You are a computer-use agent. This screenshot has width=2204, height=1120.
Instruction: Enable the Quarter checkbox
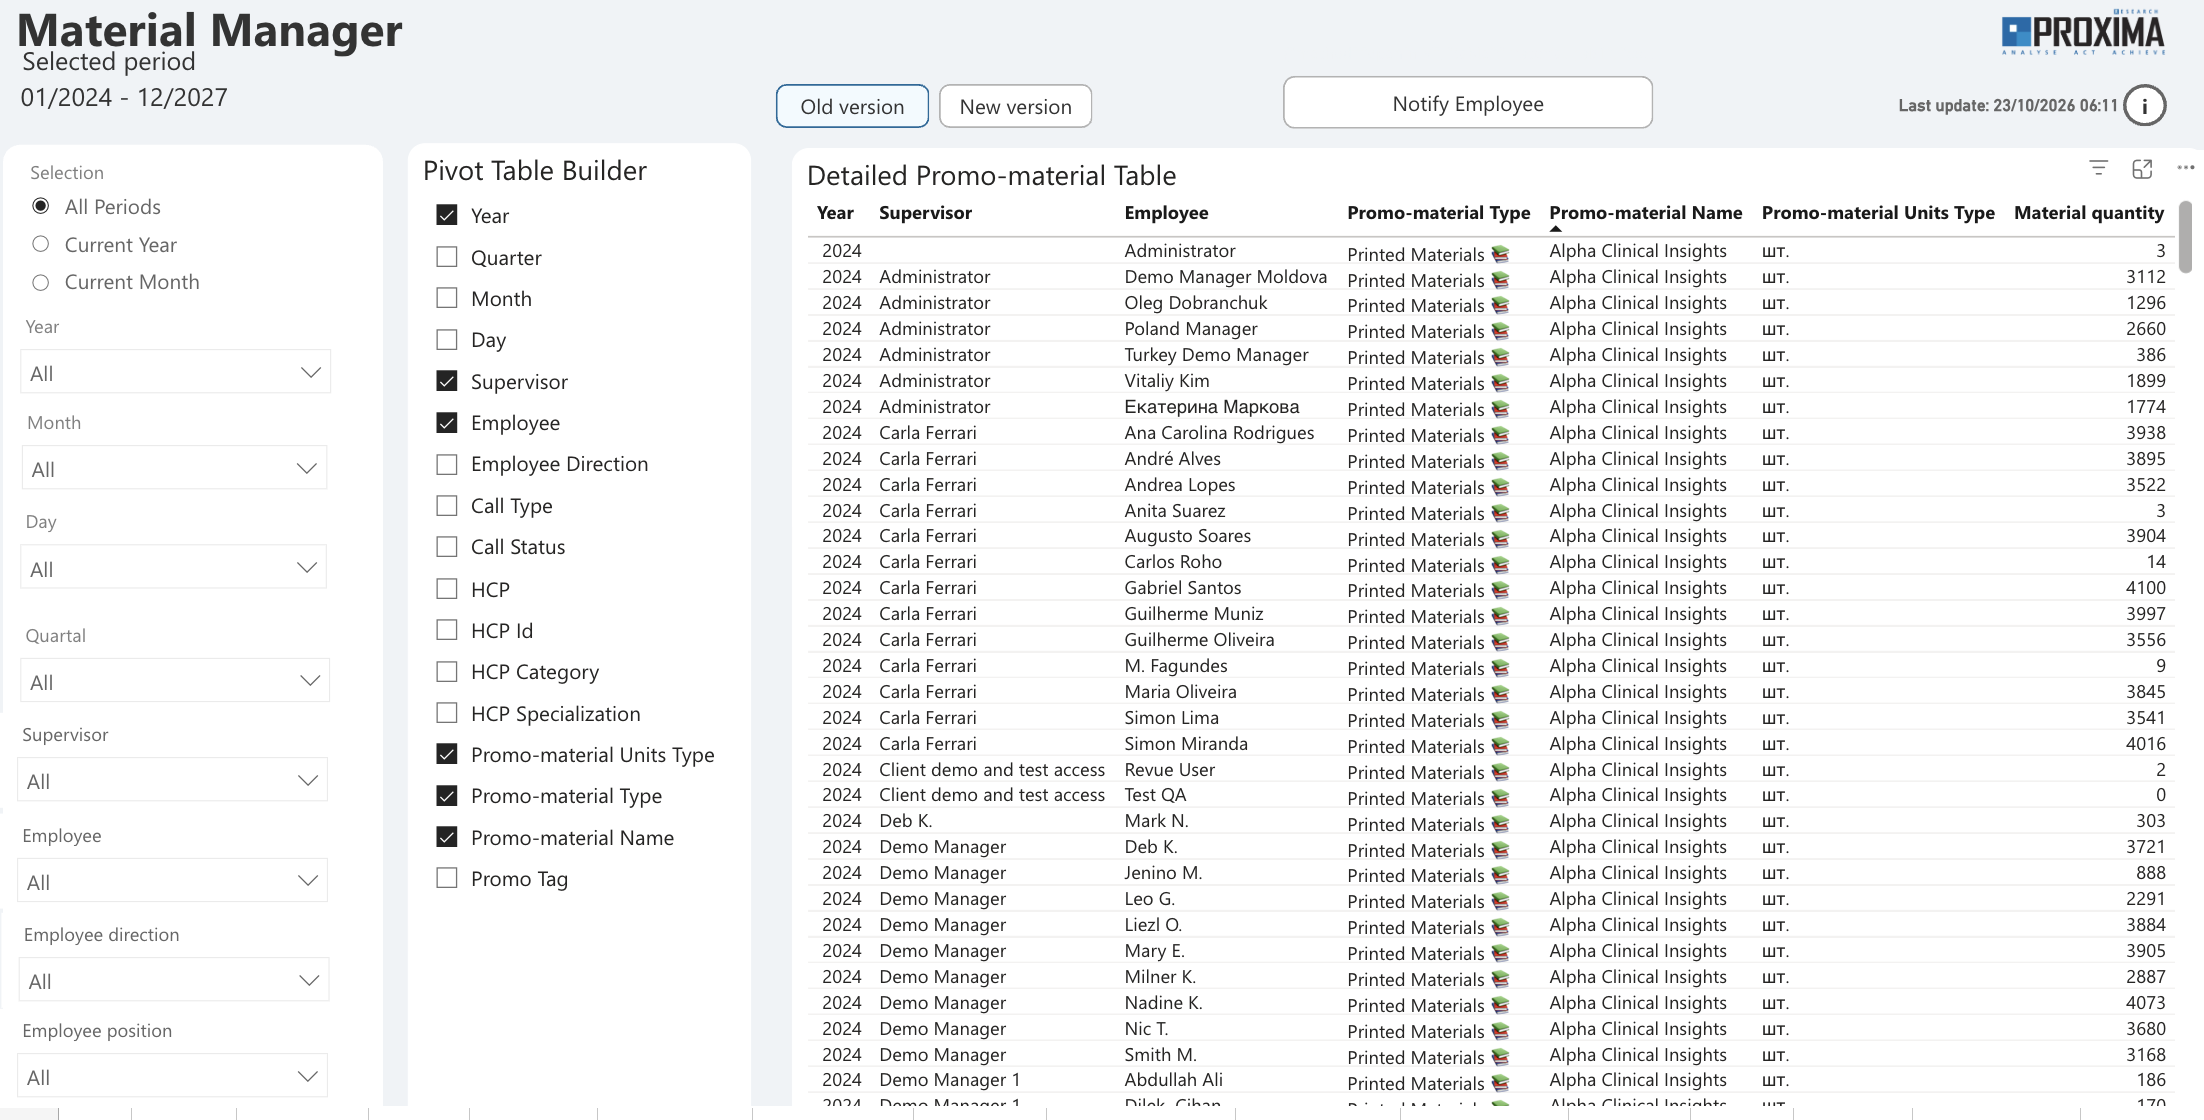(447, 257)
